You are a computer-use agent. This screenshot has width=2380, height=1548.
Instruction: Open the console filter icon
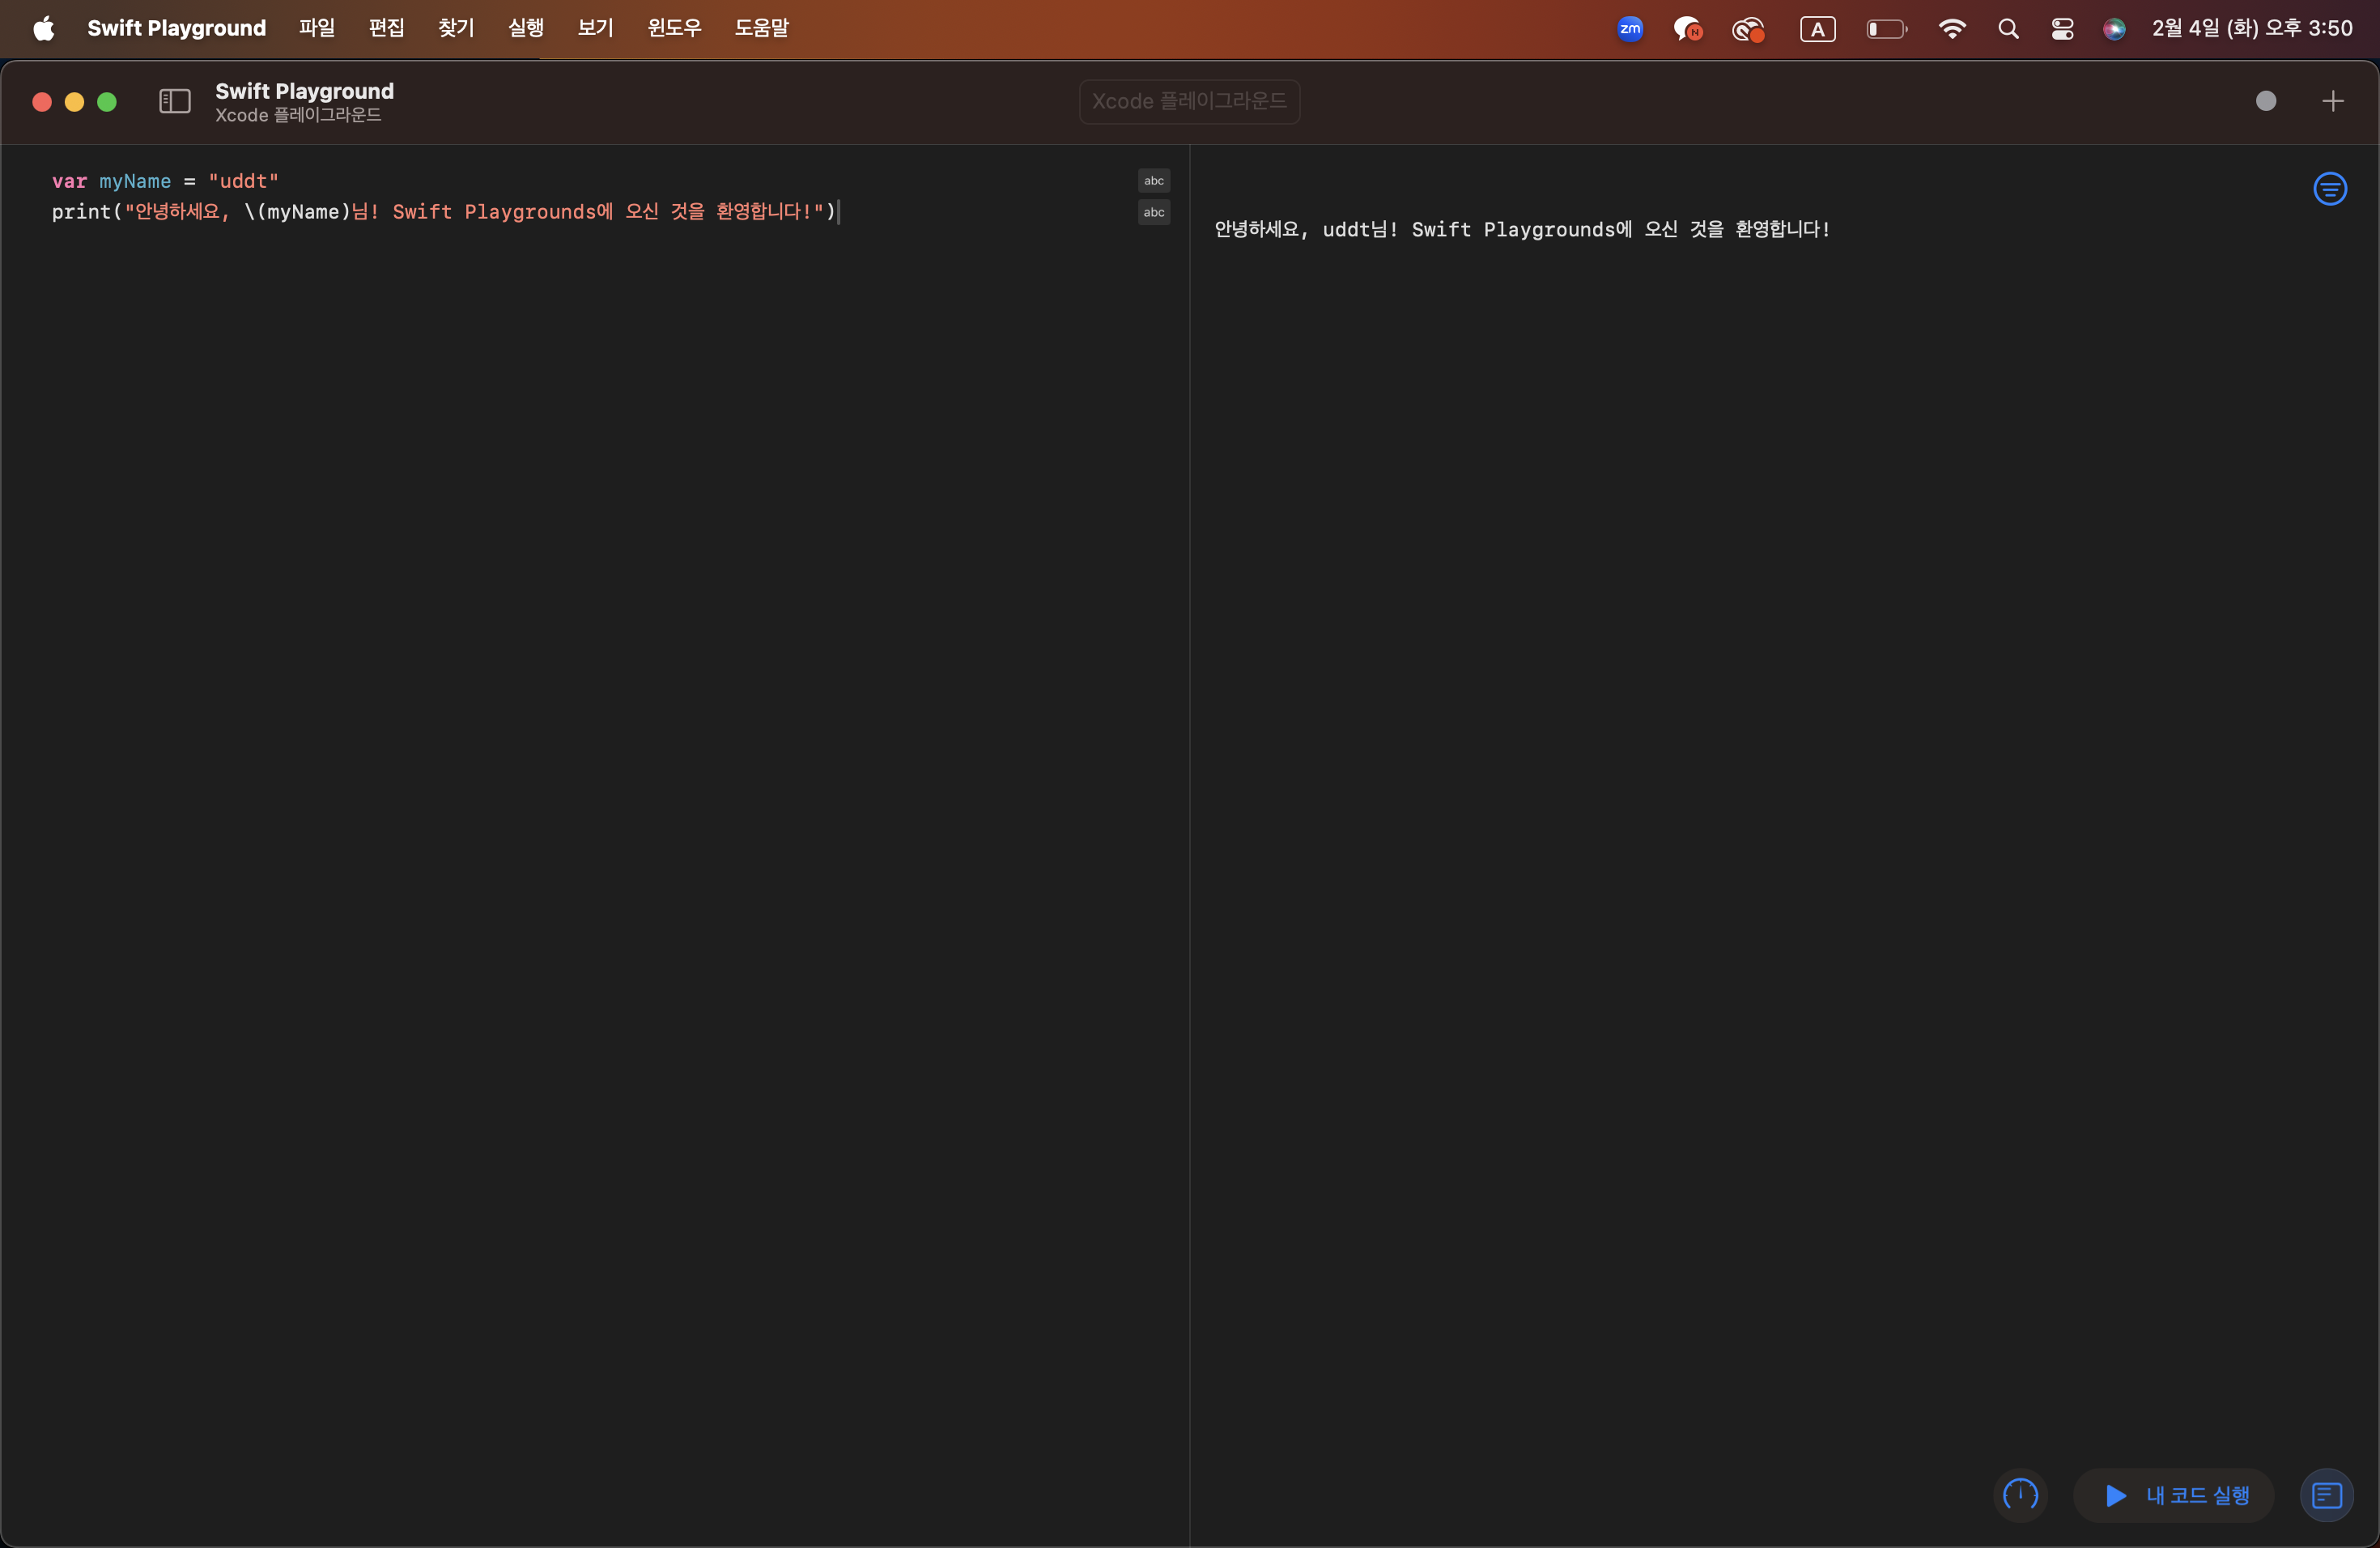pyautogui.click(x=2329, y=189)
